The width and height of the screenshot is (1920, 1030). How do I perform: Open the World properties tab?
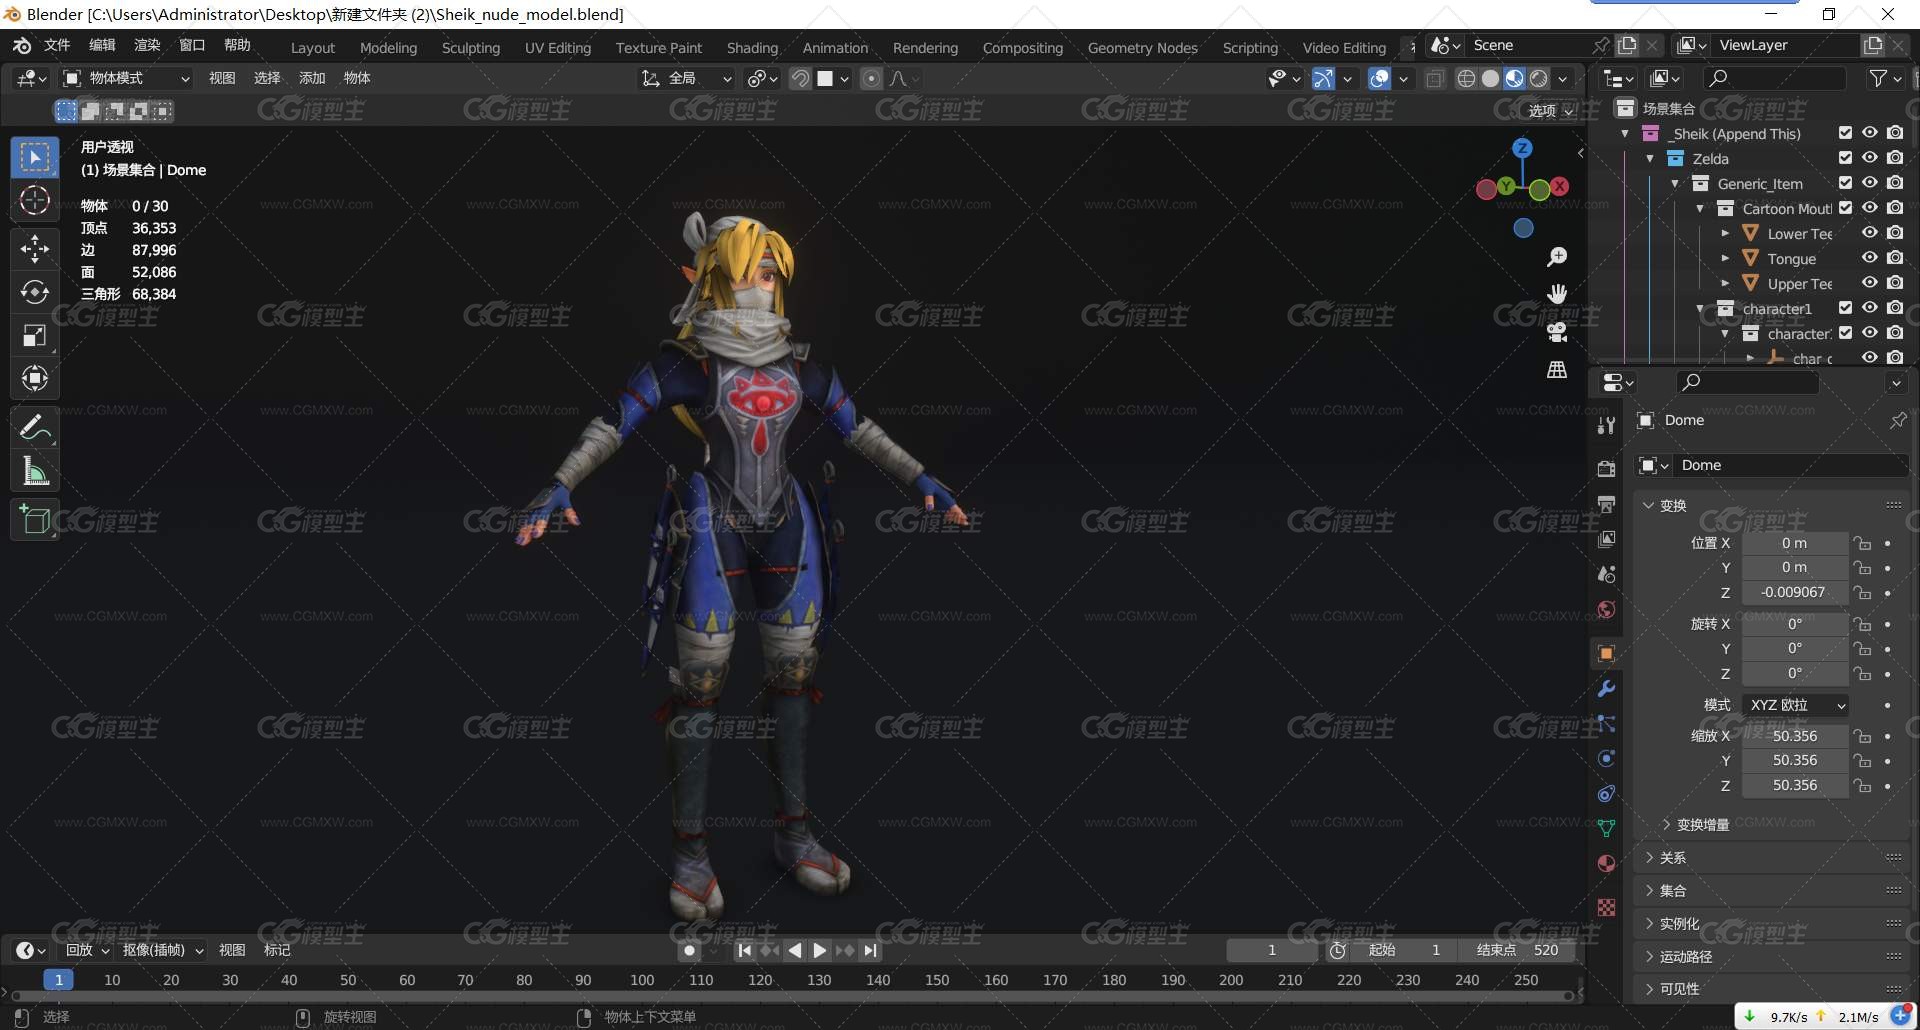[x=1606, y=609]
